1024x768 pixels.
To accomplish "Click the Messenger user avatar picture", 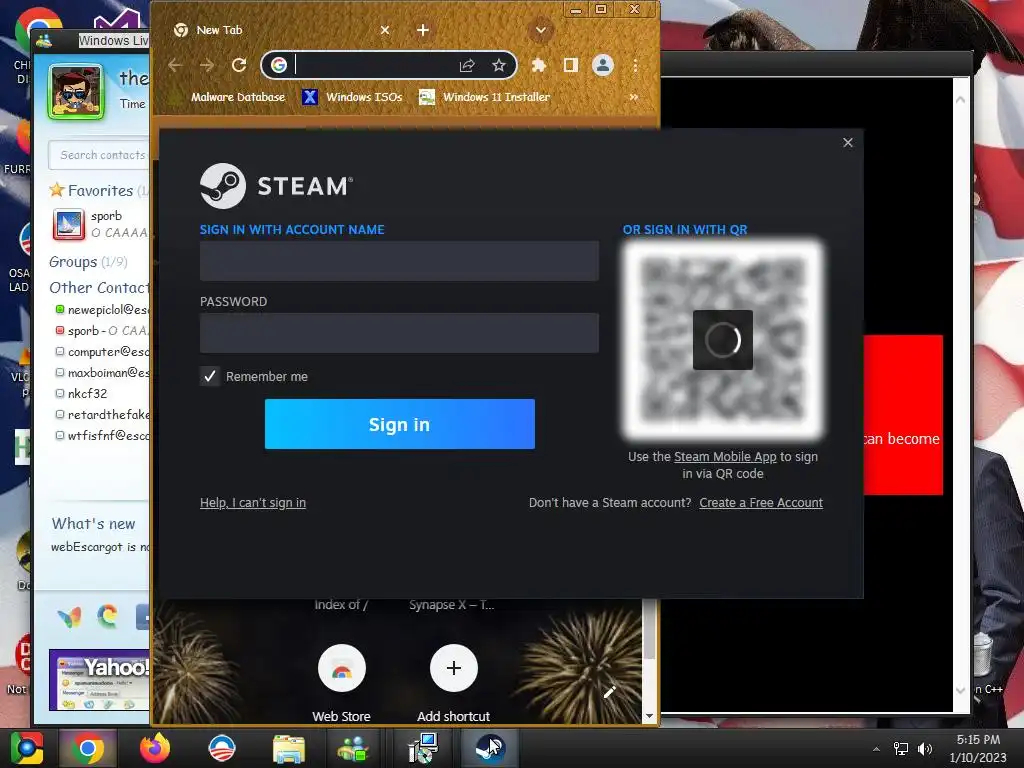I will [x=76, y=91].
